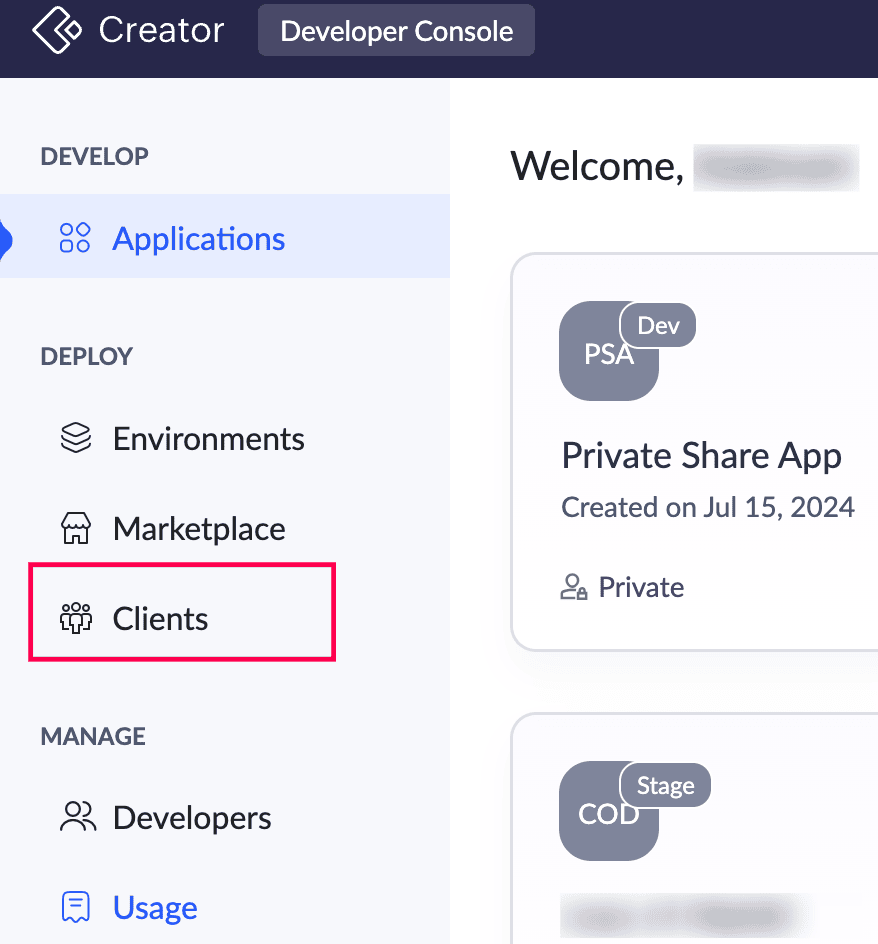Click the Applications grid icon

[x=75, y=238]
